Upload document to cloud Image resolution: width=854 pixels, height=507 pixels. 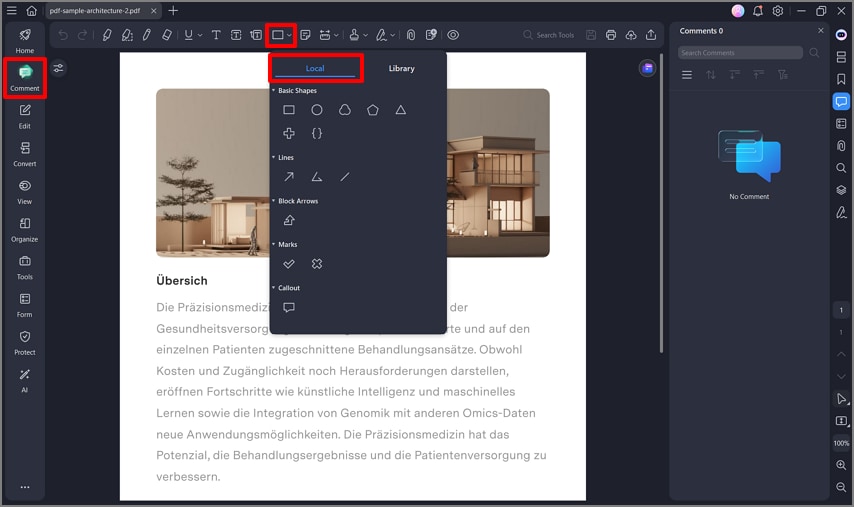(631, 35)
